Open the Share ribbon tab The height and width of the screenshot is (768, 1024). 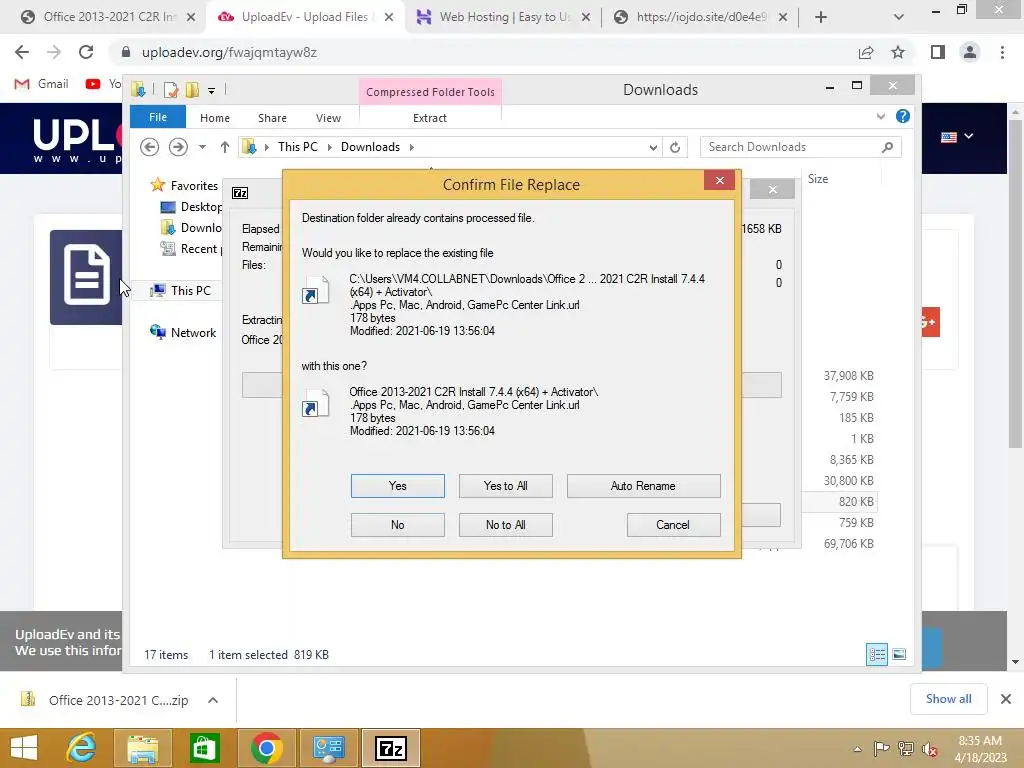tap(272, 118)
